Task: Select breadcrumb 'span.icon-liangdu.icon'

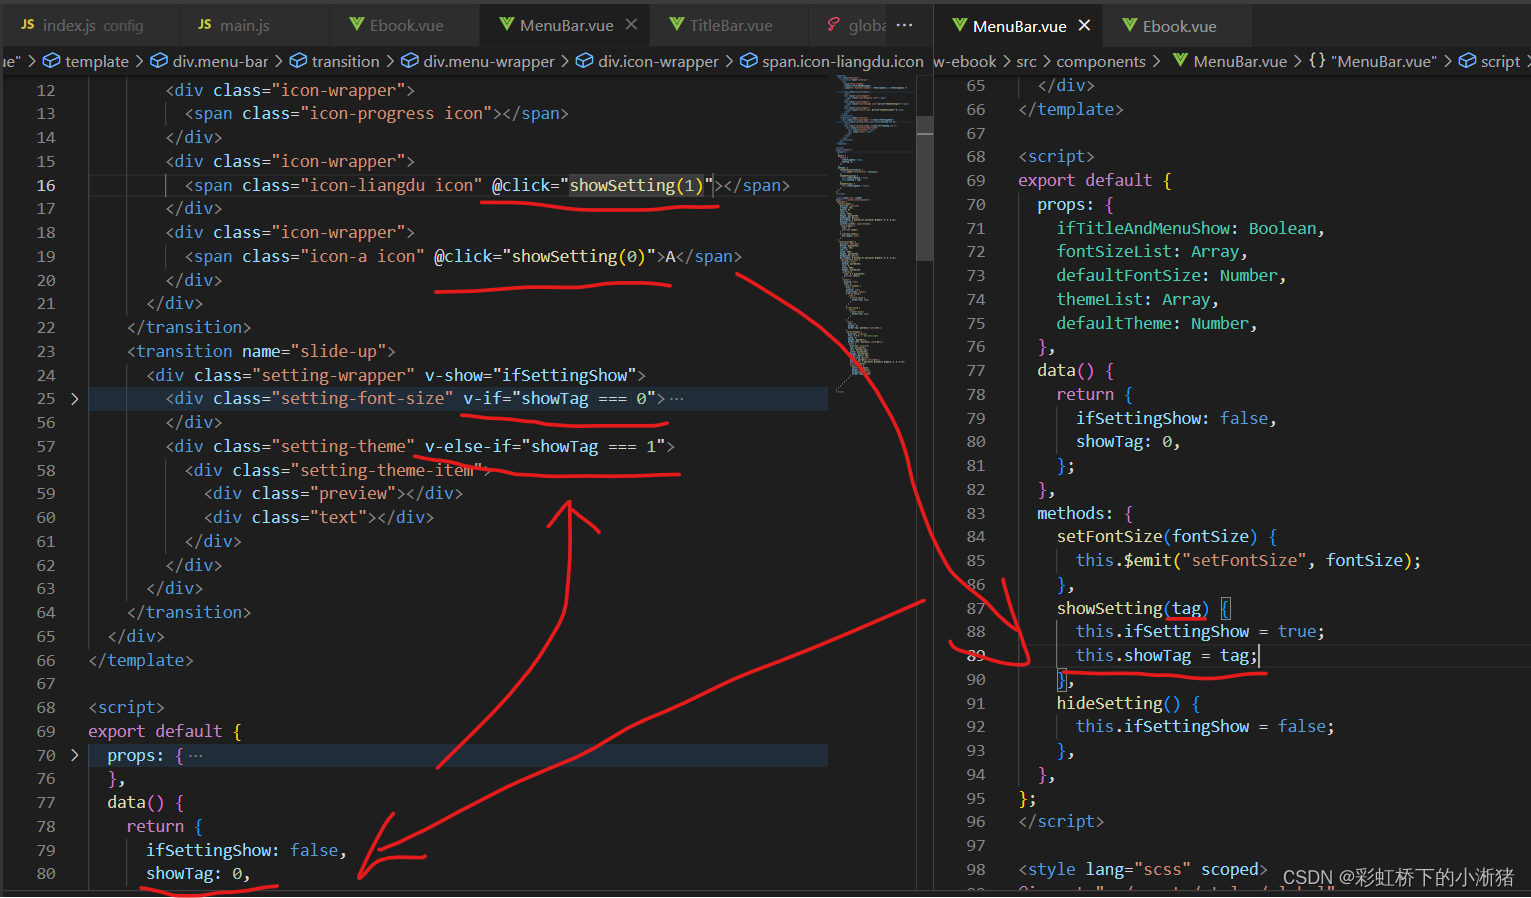Action: click(832, 61)
